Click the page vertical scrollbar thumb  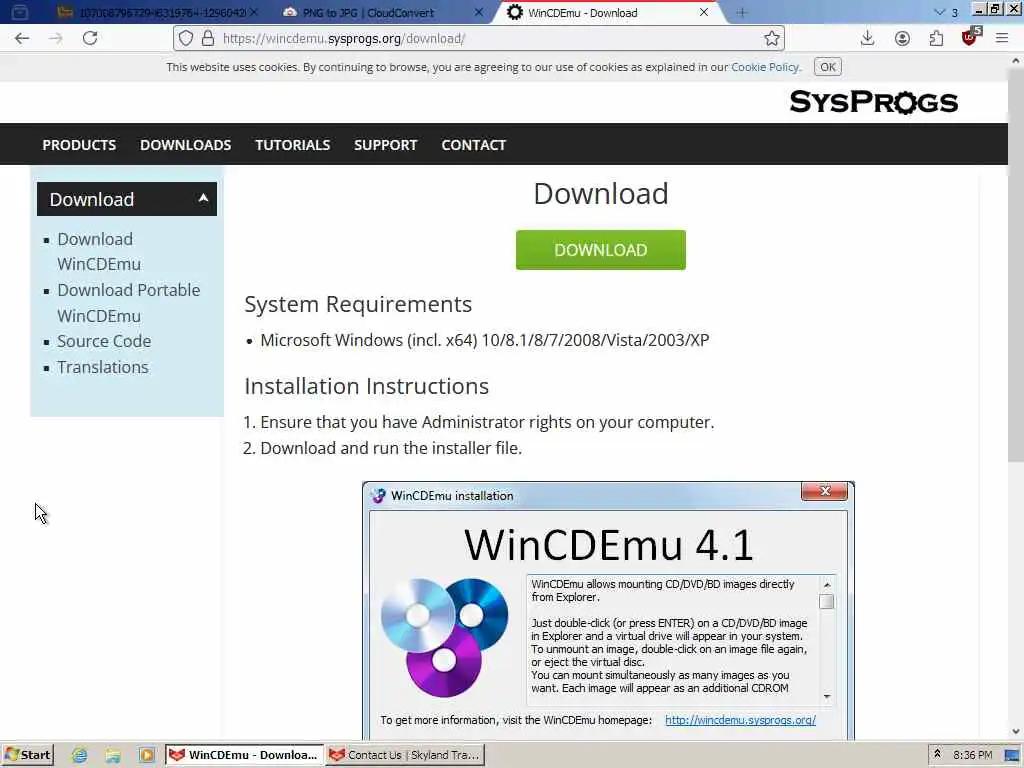[1016, 264]
